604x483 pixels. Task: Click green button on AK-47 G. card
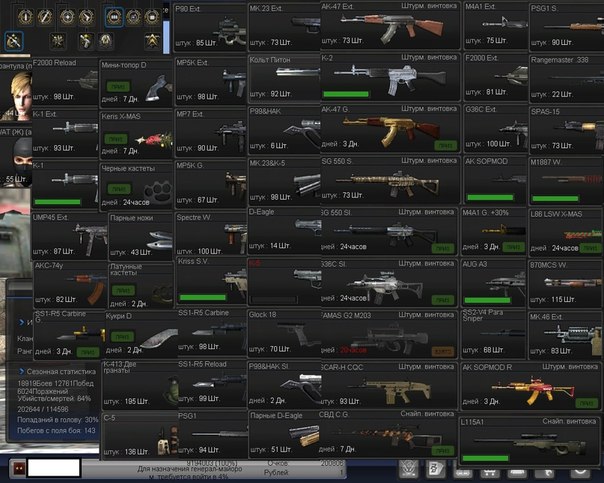[445, 145]
